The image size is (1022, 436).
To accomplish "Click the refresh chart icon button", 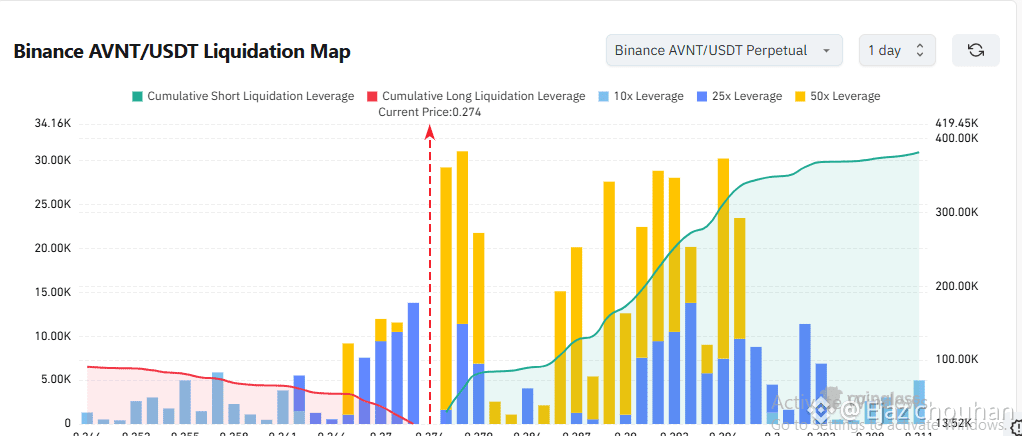I will coord(976,50).
